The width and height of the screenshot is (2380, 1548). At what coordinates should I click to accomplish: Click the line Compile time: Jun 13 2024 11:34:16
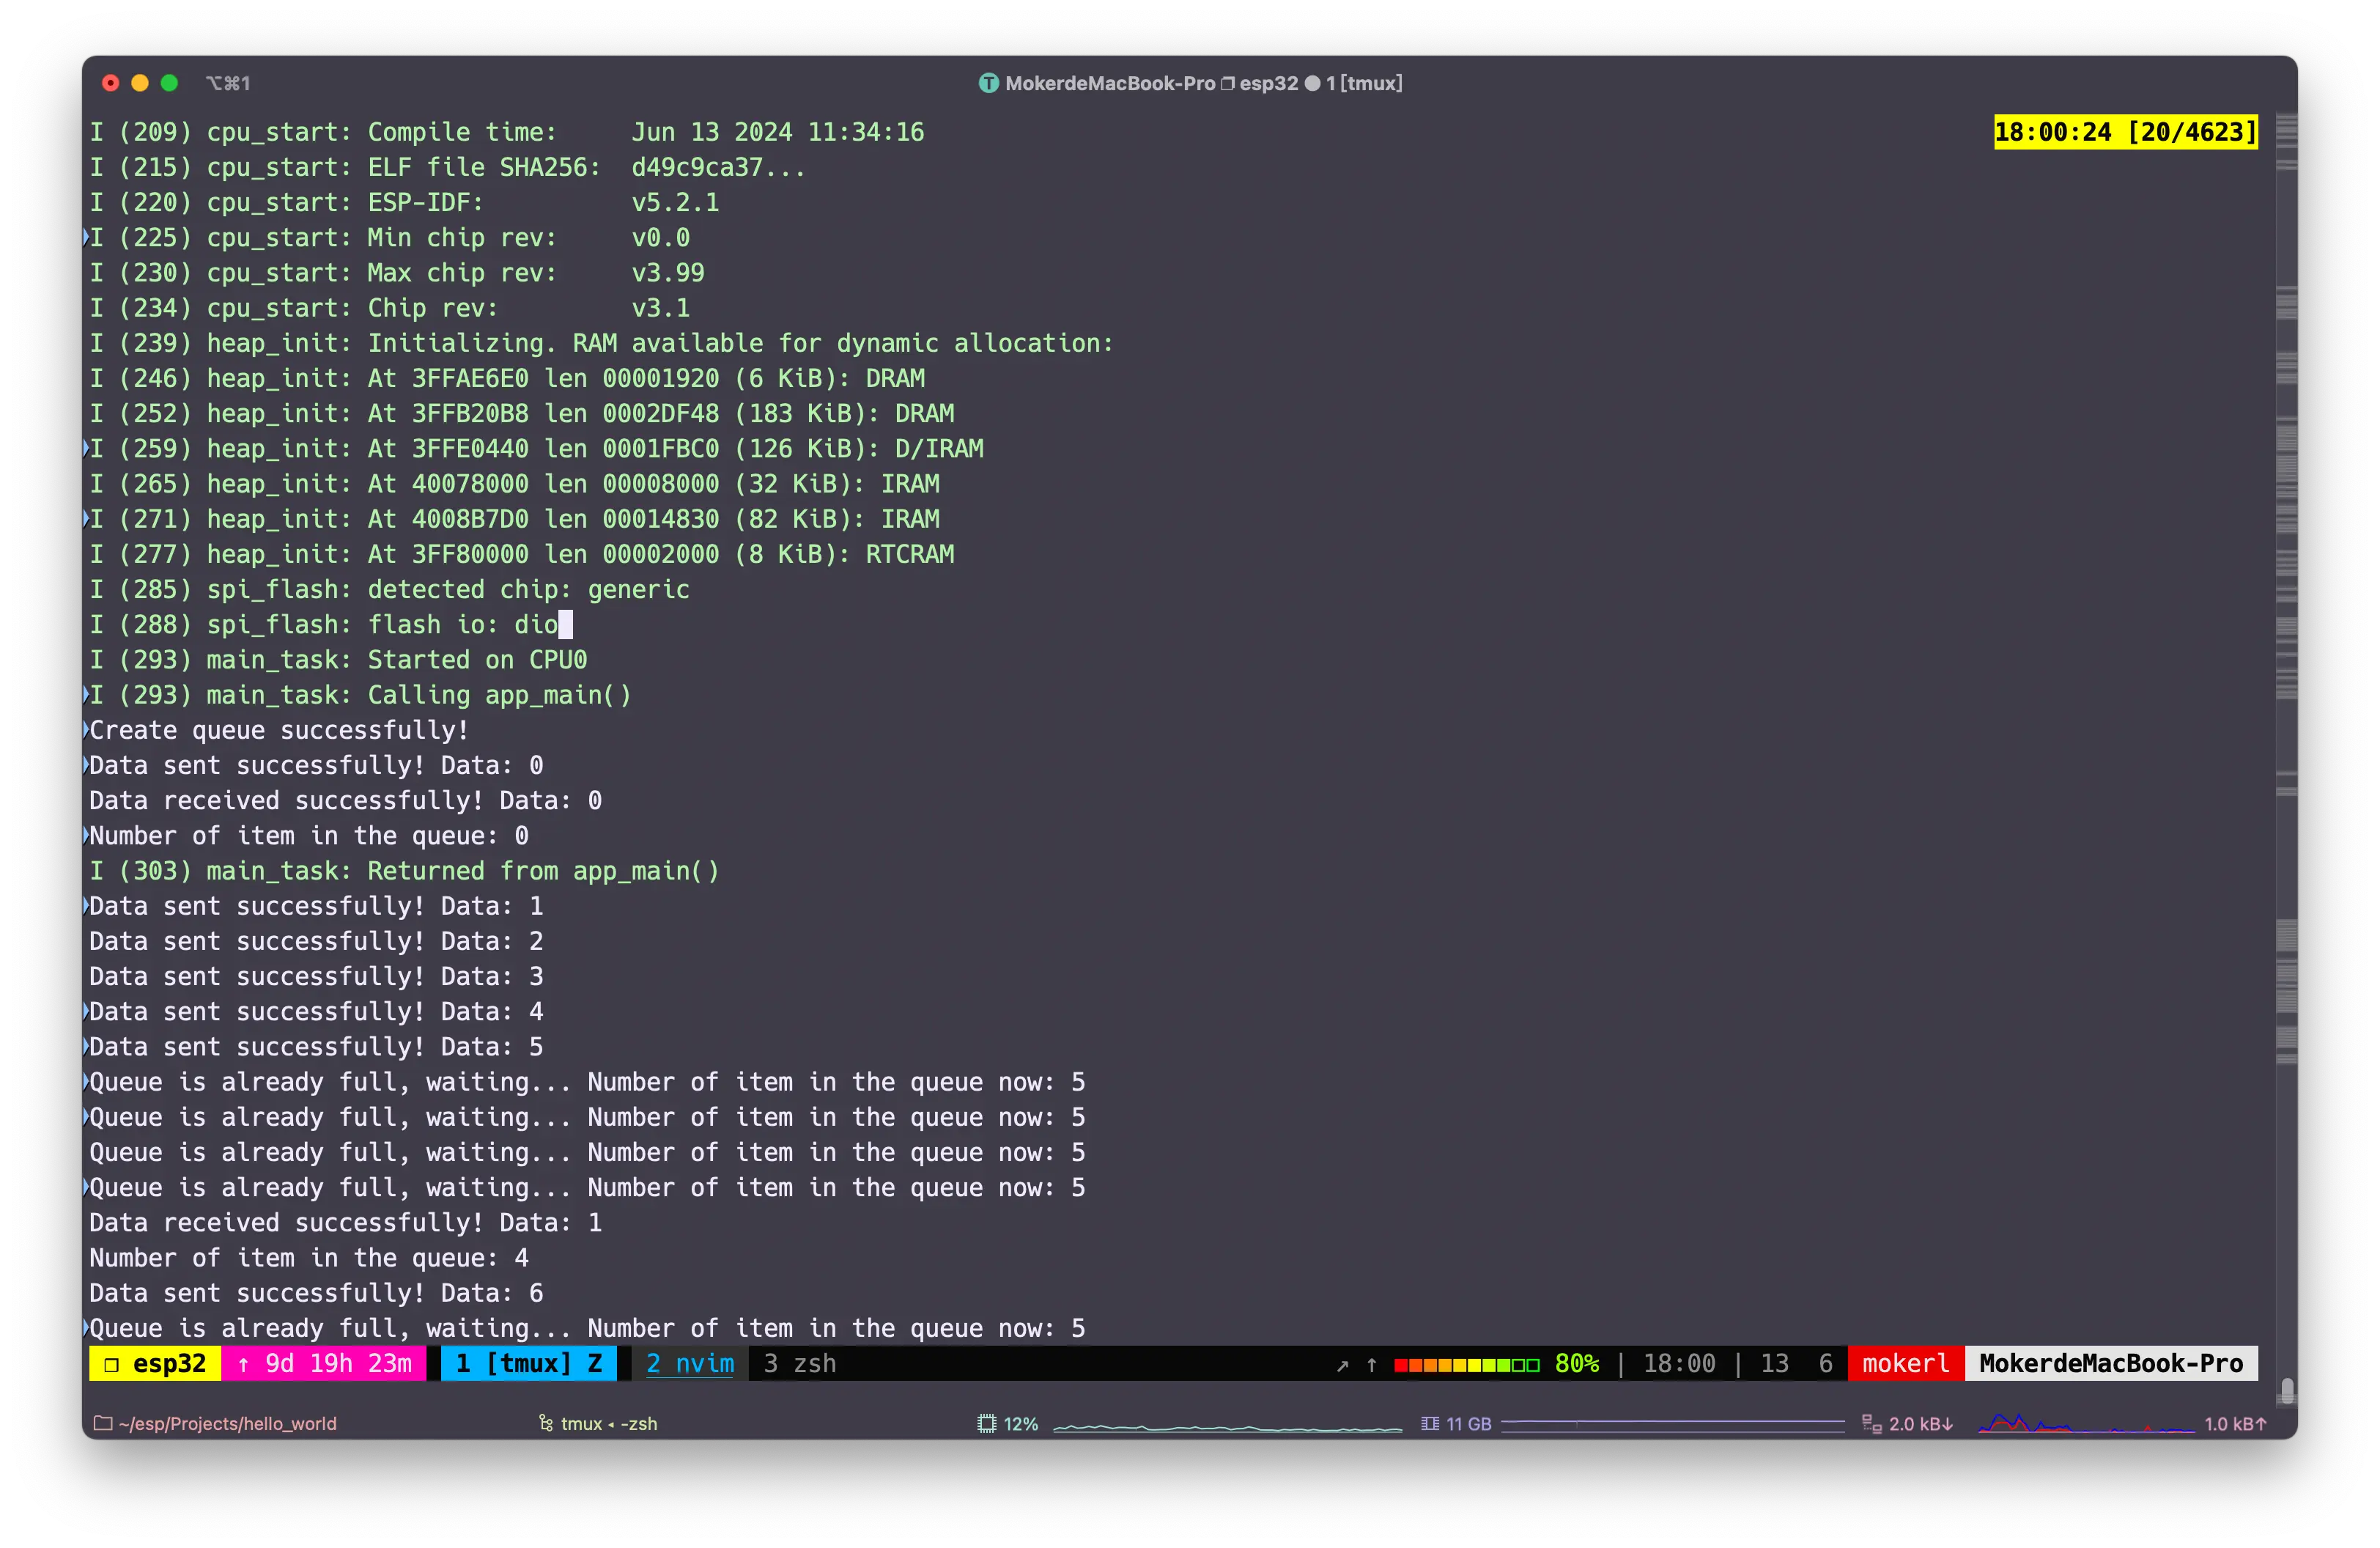507,132
